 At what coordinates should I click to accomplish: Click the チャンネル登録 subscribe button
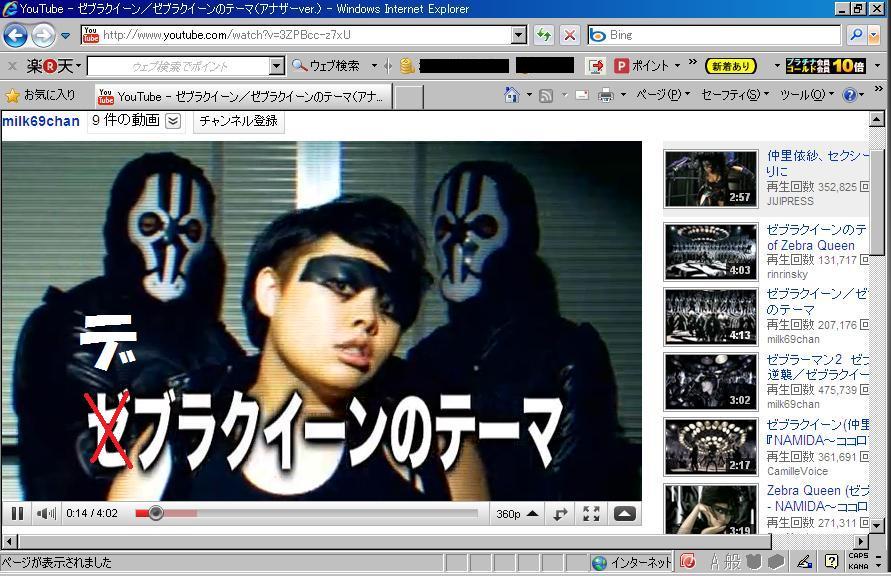point(238,120)
